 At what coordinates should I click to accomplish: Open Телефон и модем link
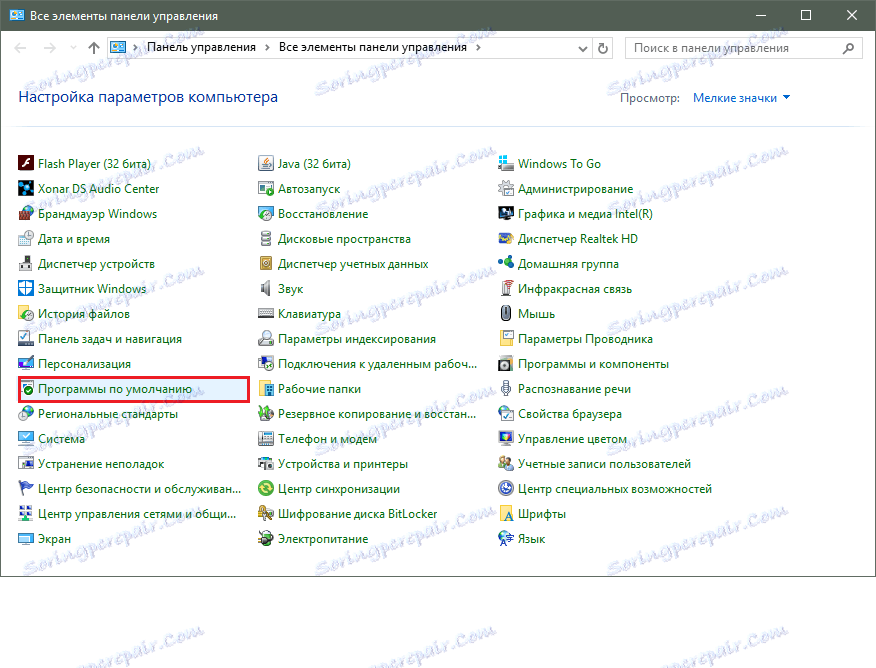pos(327,439)
